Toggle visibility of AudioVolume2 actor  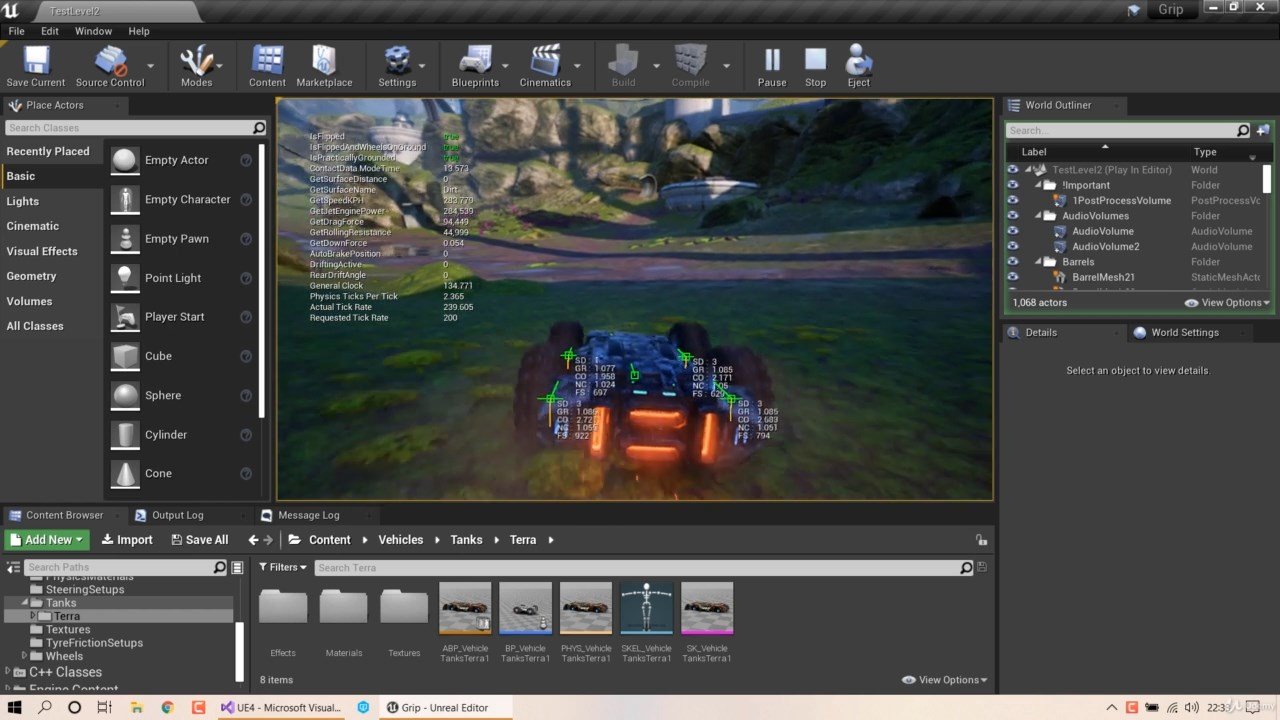1012,246
